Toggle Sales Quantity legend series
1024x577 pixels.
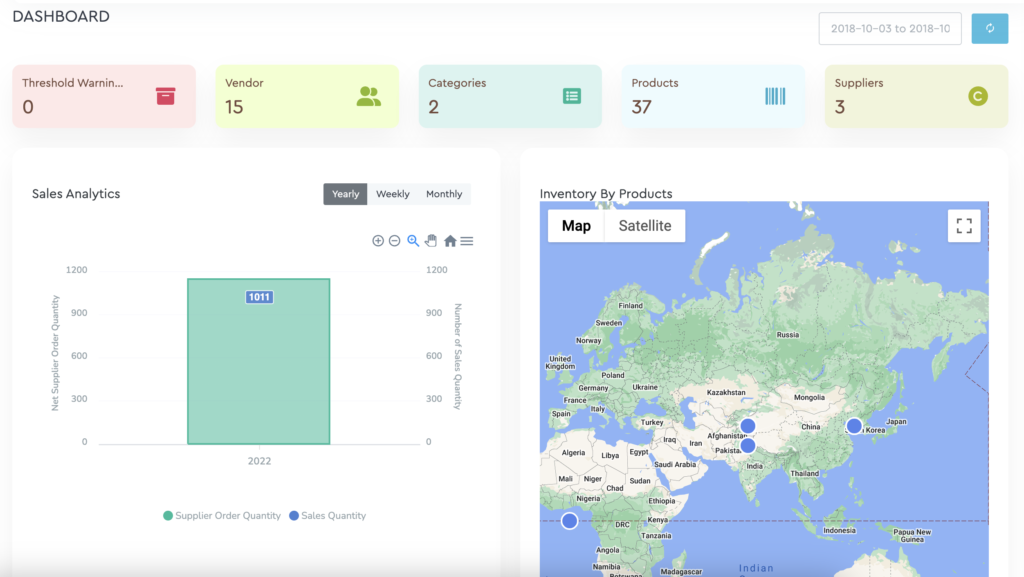tap(328, 516)
